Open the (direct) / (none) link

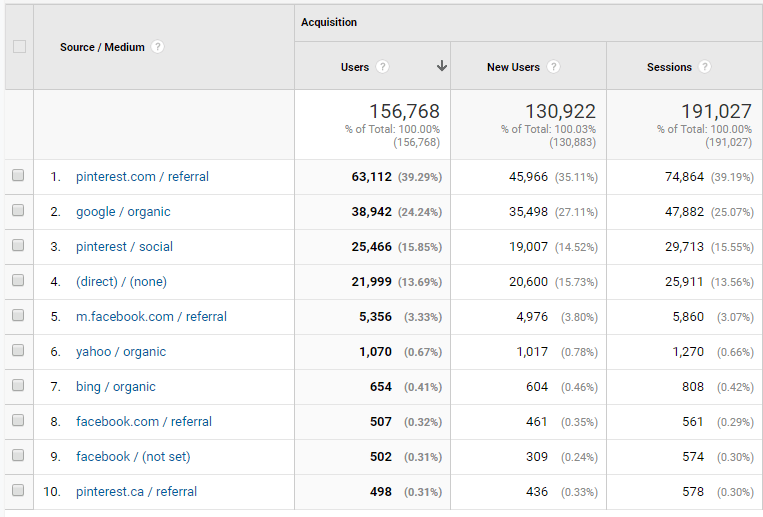[x=121, y=282]
